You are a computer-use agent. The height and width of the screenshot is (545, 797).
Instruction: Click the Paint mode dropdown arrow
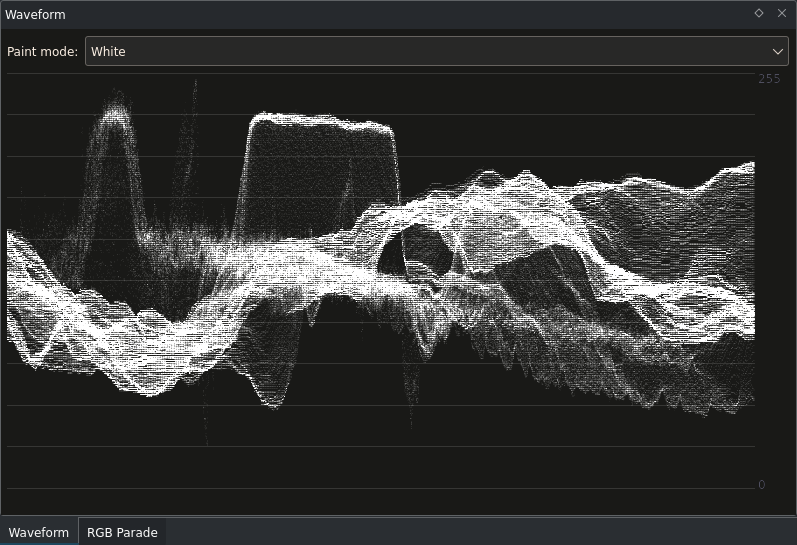click(x=777, y=51)
